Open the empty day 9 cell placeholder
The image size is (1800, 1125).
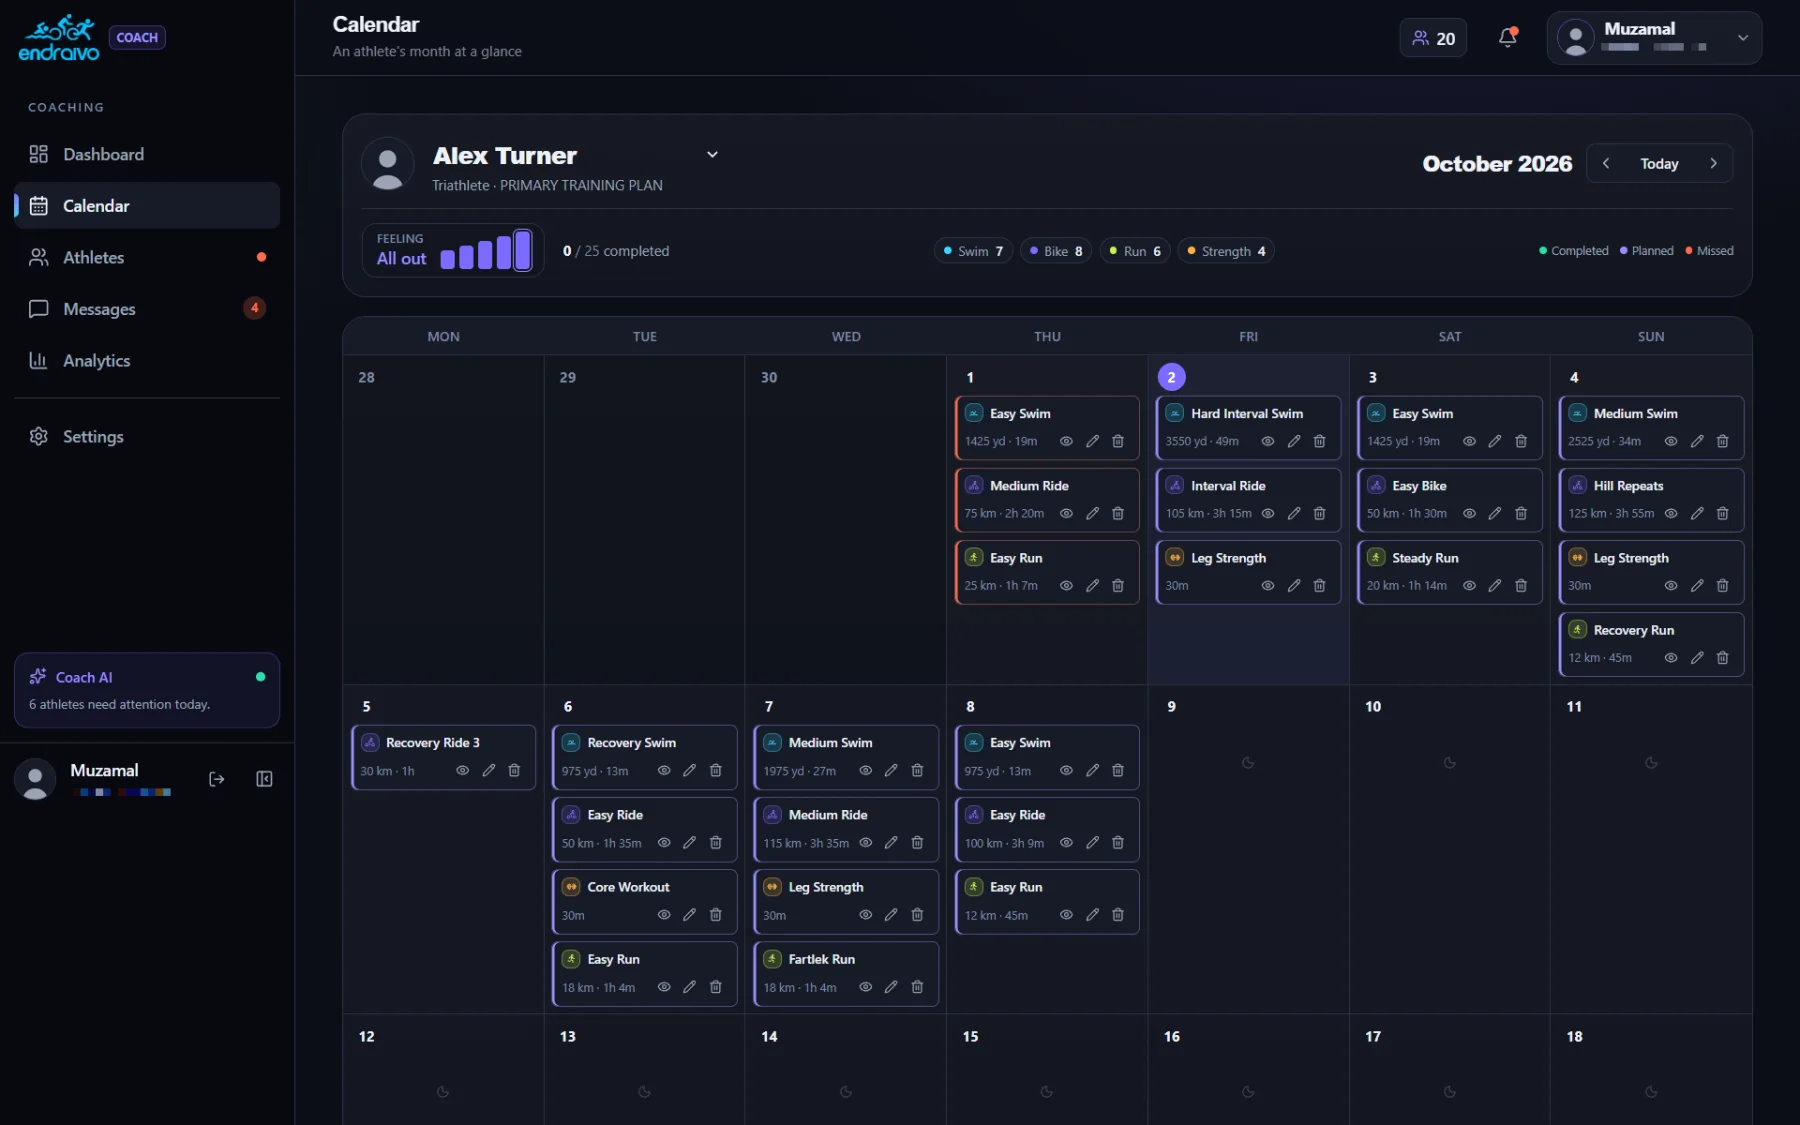click(x=1248, y=763)
